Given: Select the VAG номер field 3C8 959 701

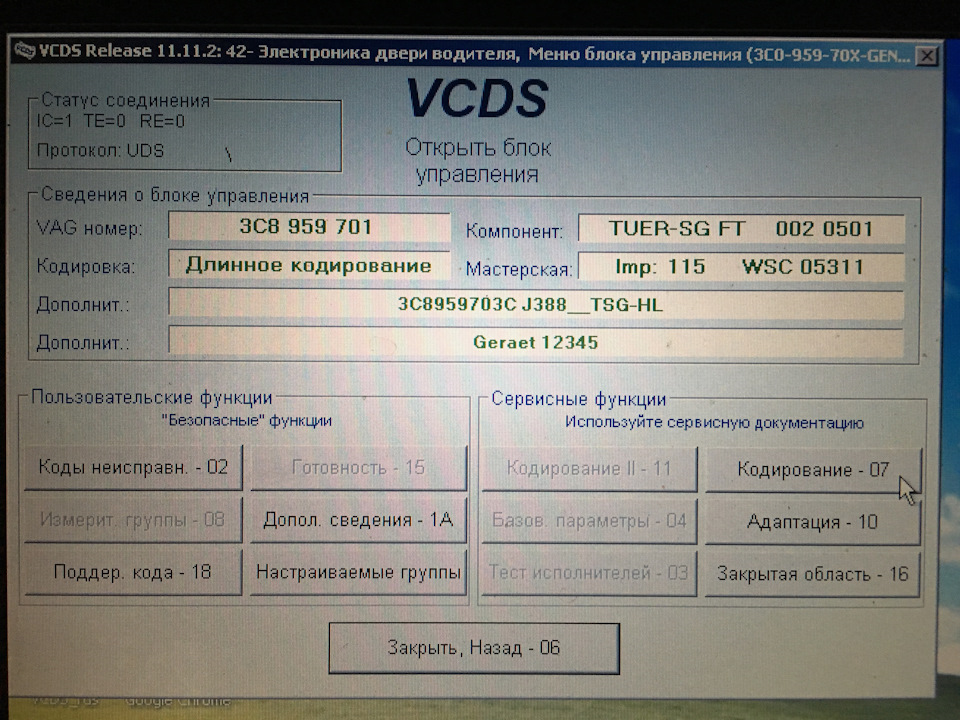Looking at the screenshot, I should [309, 227].
